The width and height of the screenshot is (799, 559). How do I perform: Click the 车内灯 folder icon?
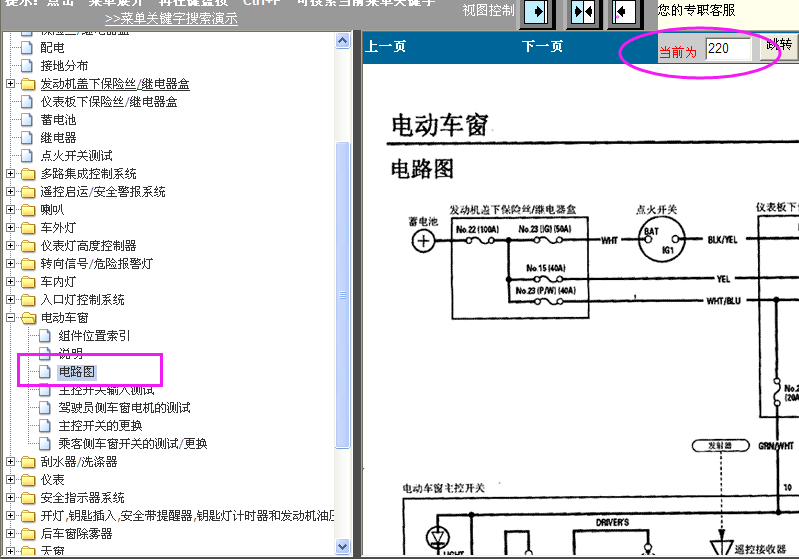[28, 282]
